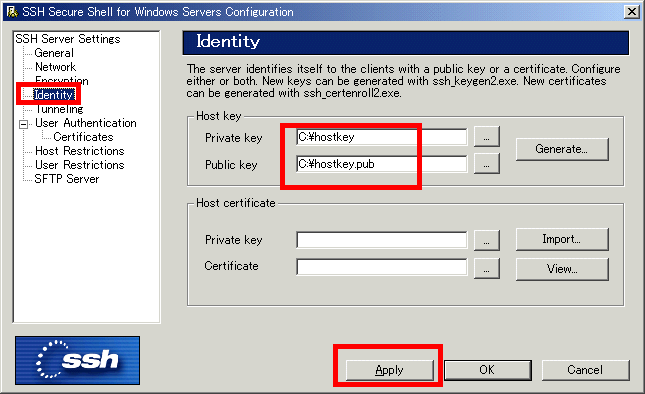Screen dimensions: 645x394
Task: Confirm settings with the OK button
Action: [x=487, y=370]
